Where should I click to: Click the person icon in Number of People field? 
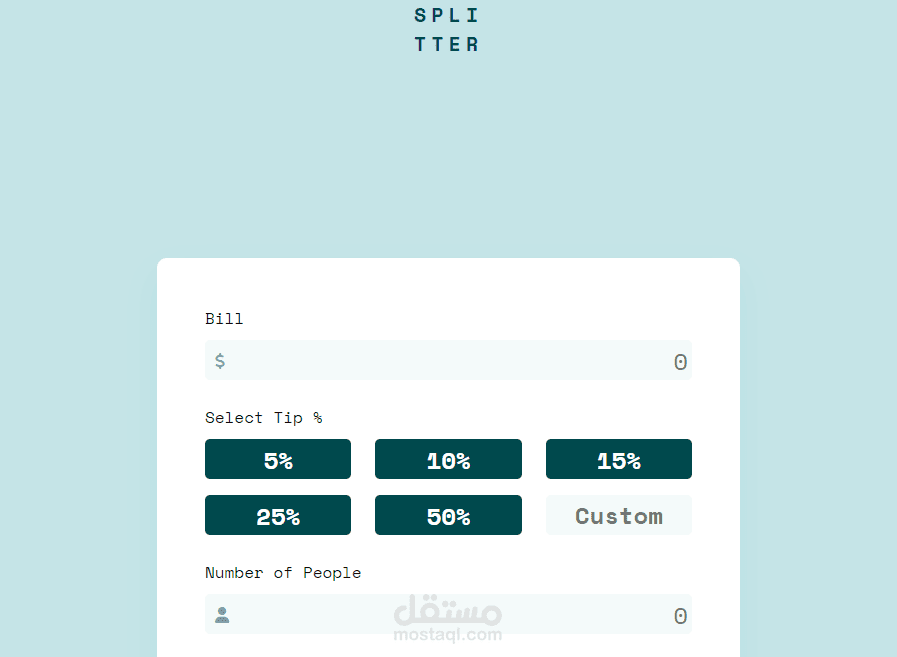[222, 615]
